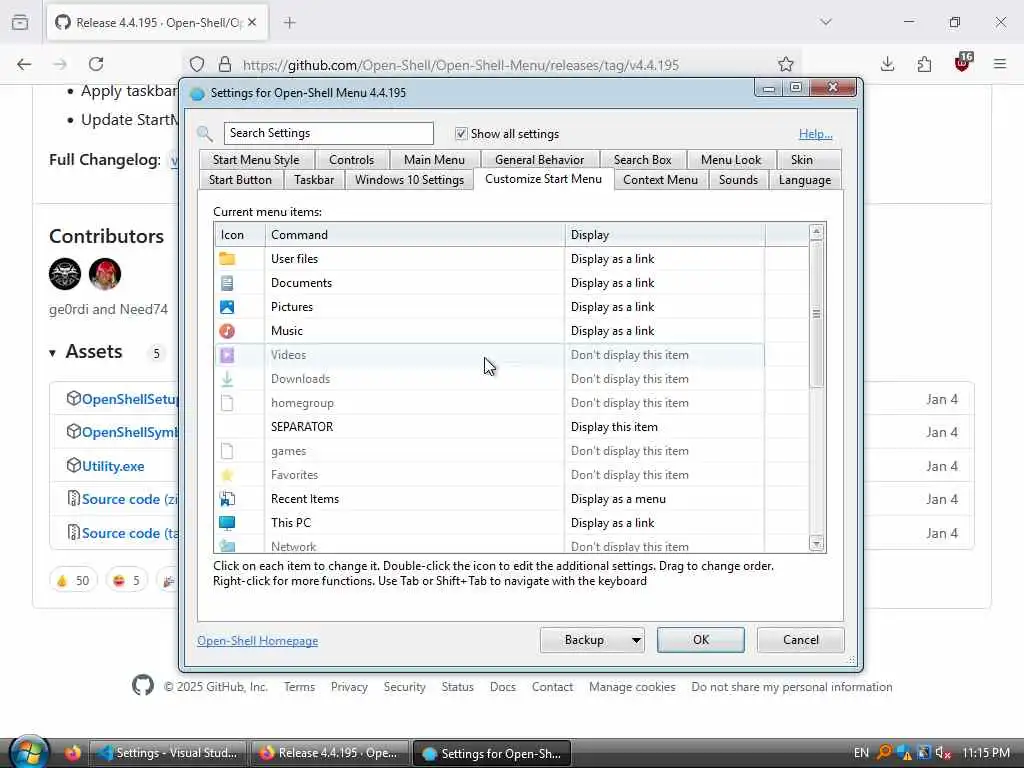Change the Recent Items display setting

[664, 499]
